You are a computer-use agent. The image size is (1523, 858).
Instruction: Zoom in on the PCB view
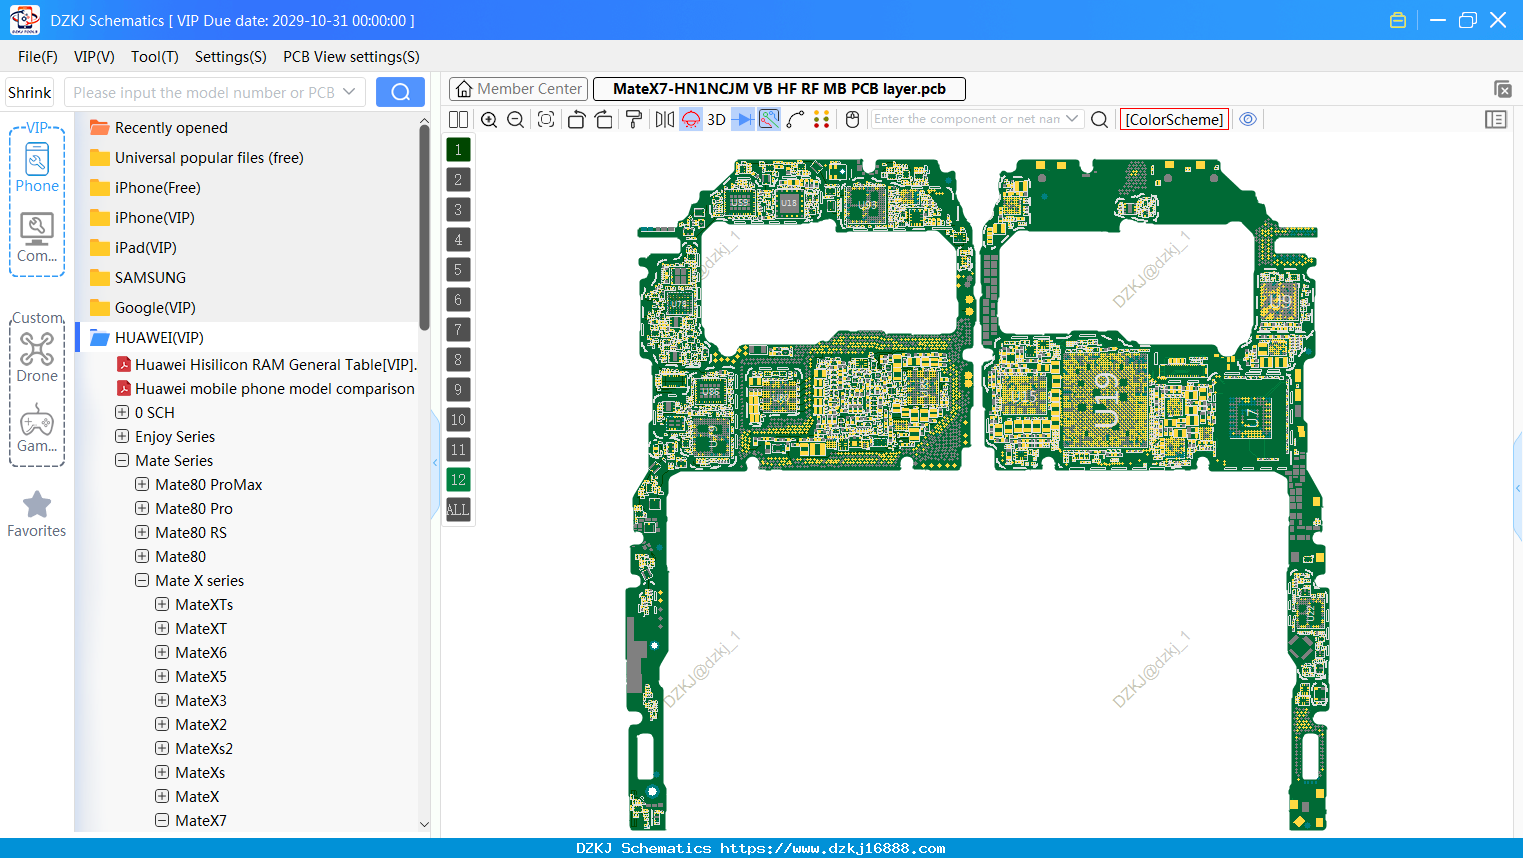(x=489, y=119)
